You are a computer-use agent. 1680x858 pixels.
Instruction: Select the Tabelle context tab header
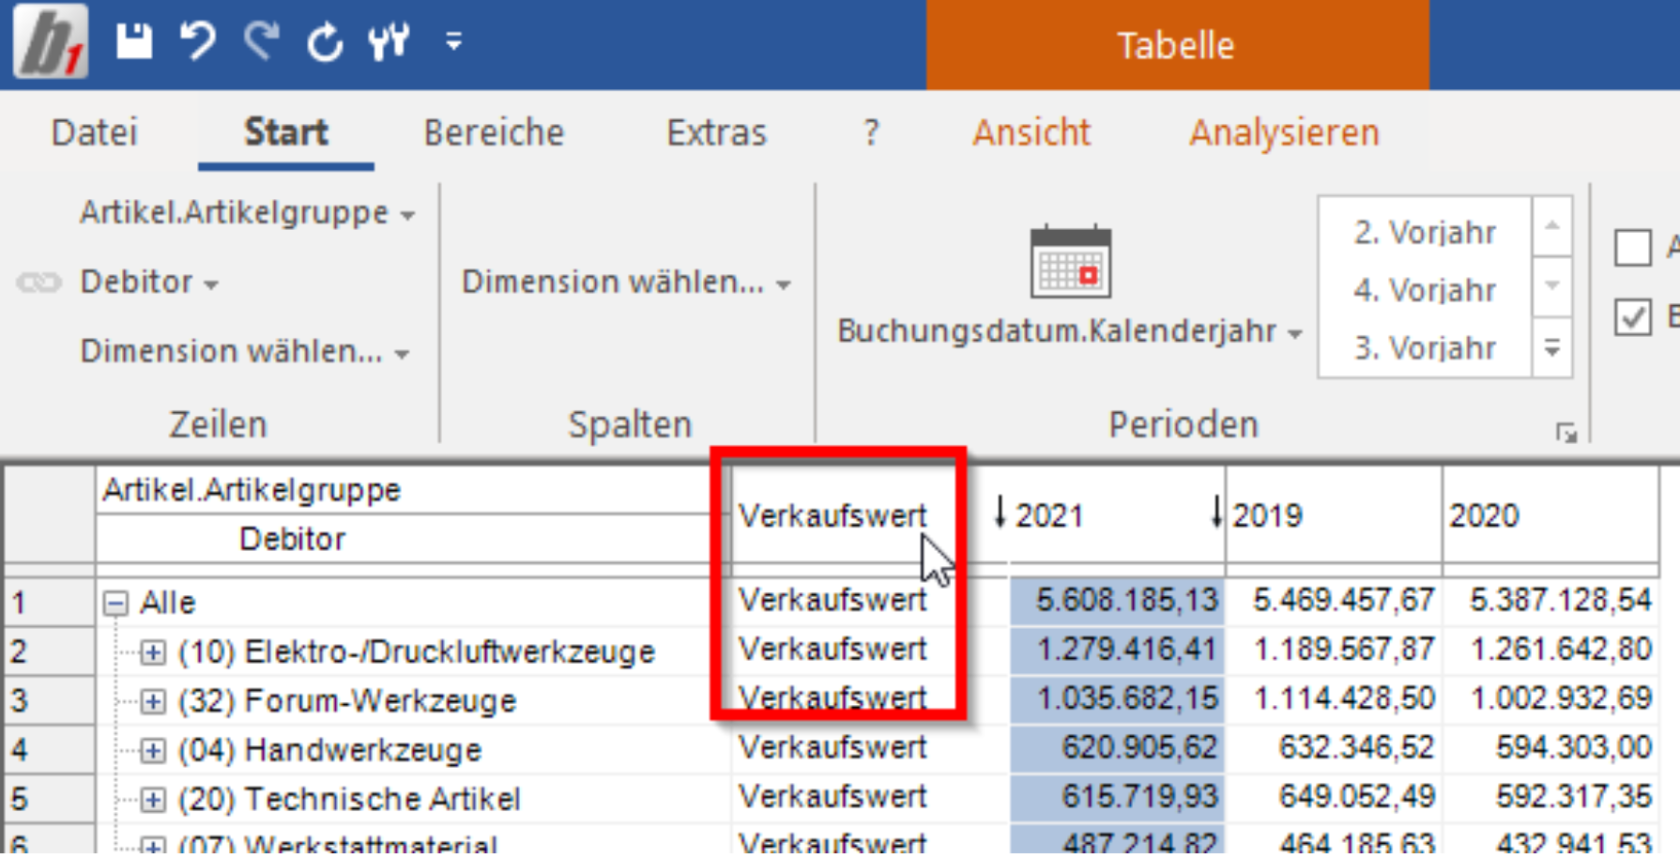[1177, 45]
